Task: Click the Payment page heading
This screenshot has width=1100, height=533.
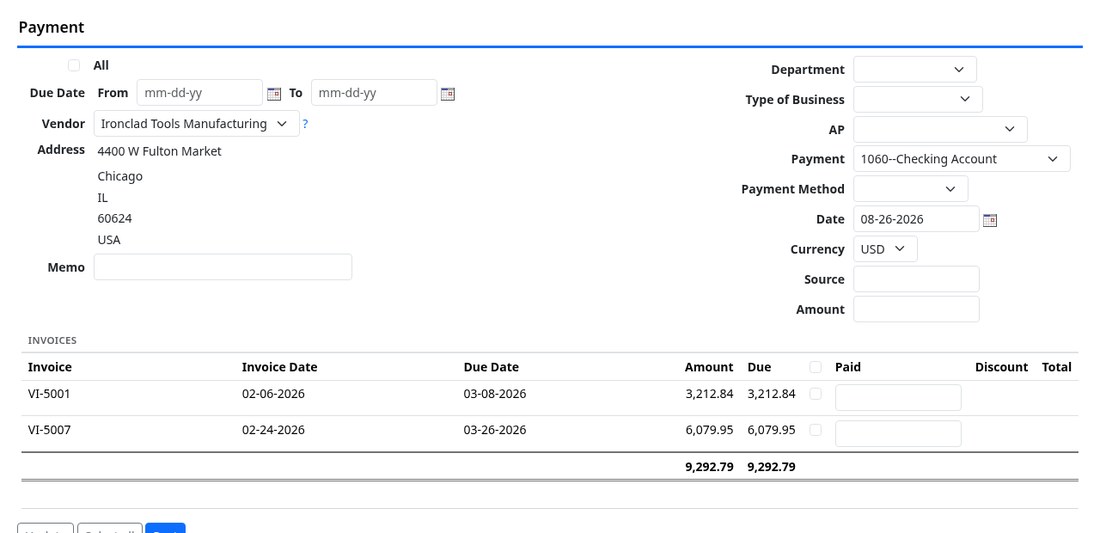Action: pyautogui.click(x=51, y=27)
